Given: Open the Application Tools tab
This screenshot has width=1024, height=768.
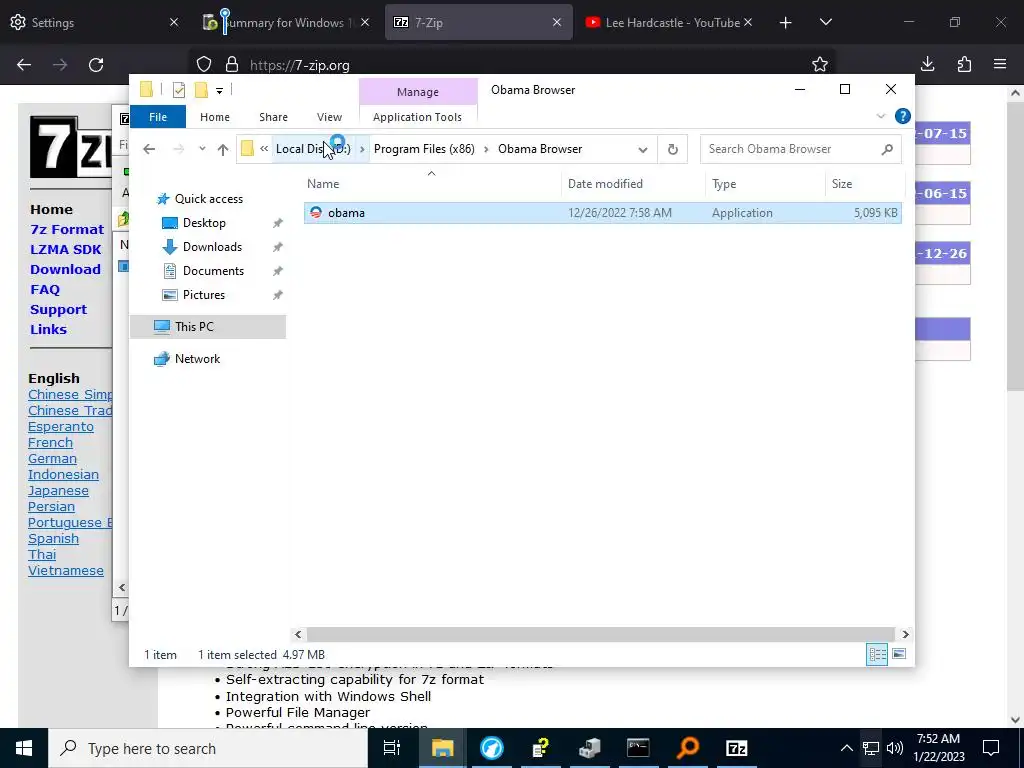Looking at the screenshot, I should tap(417, 117).
